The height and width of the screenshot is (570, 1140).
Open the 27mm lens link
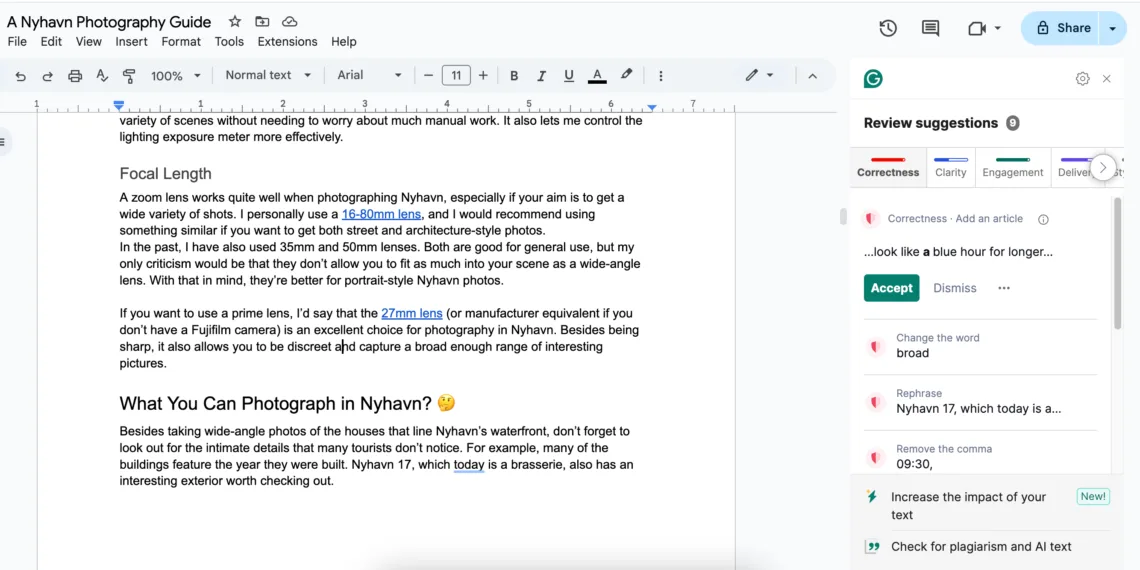tap(411, 313)
